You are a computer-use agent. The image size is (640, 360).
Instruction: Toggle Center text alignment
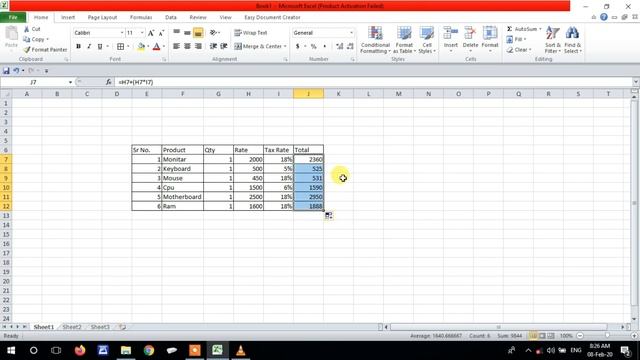point(187,47)
